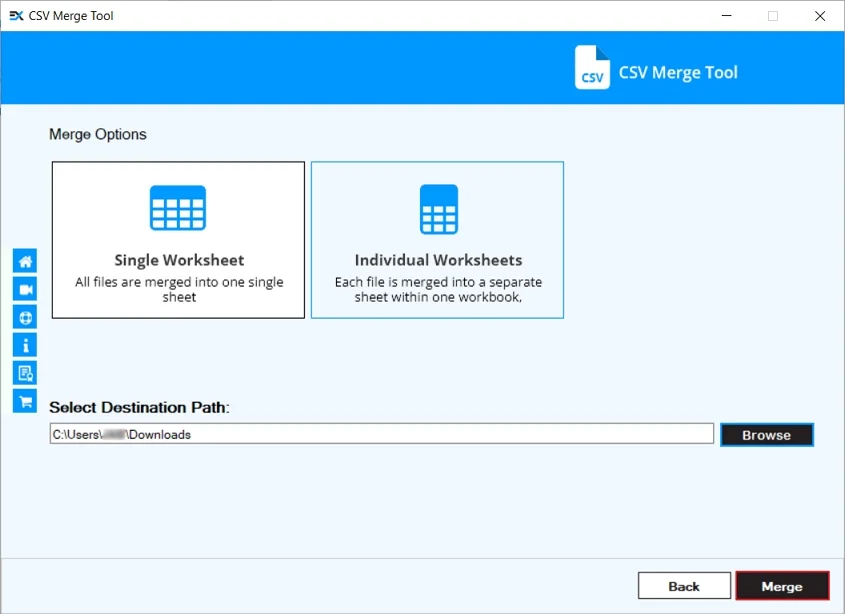The image size is (845, 614).
Task: Click the Single Worksheet spreadsheet icon
Action: point(177,207)
